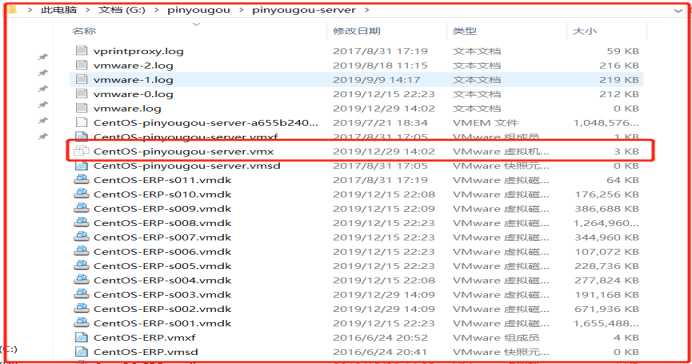Image resolution: width=692 pixels, height=364 pixels.
Task: Navigate to 文档 (G:) in the breadcrumb
Action: point(122,10)
